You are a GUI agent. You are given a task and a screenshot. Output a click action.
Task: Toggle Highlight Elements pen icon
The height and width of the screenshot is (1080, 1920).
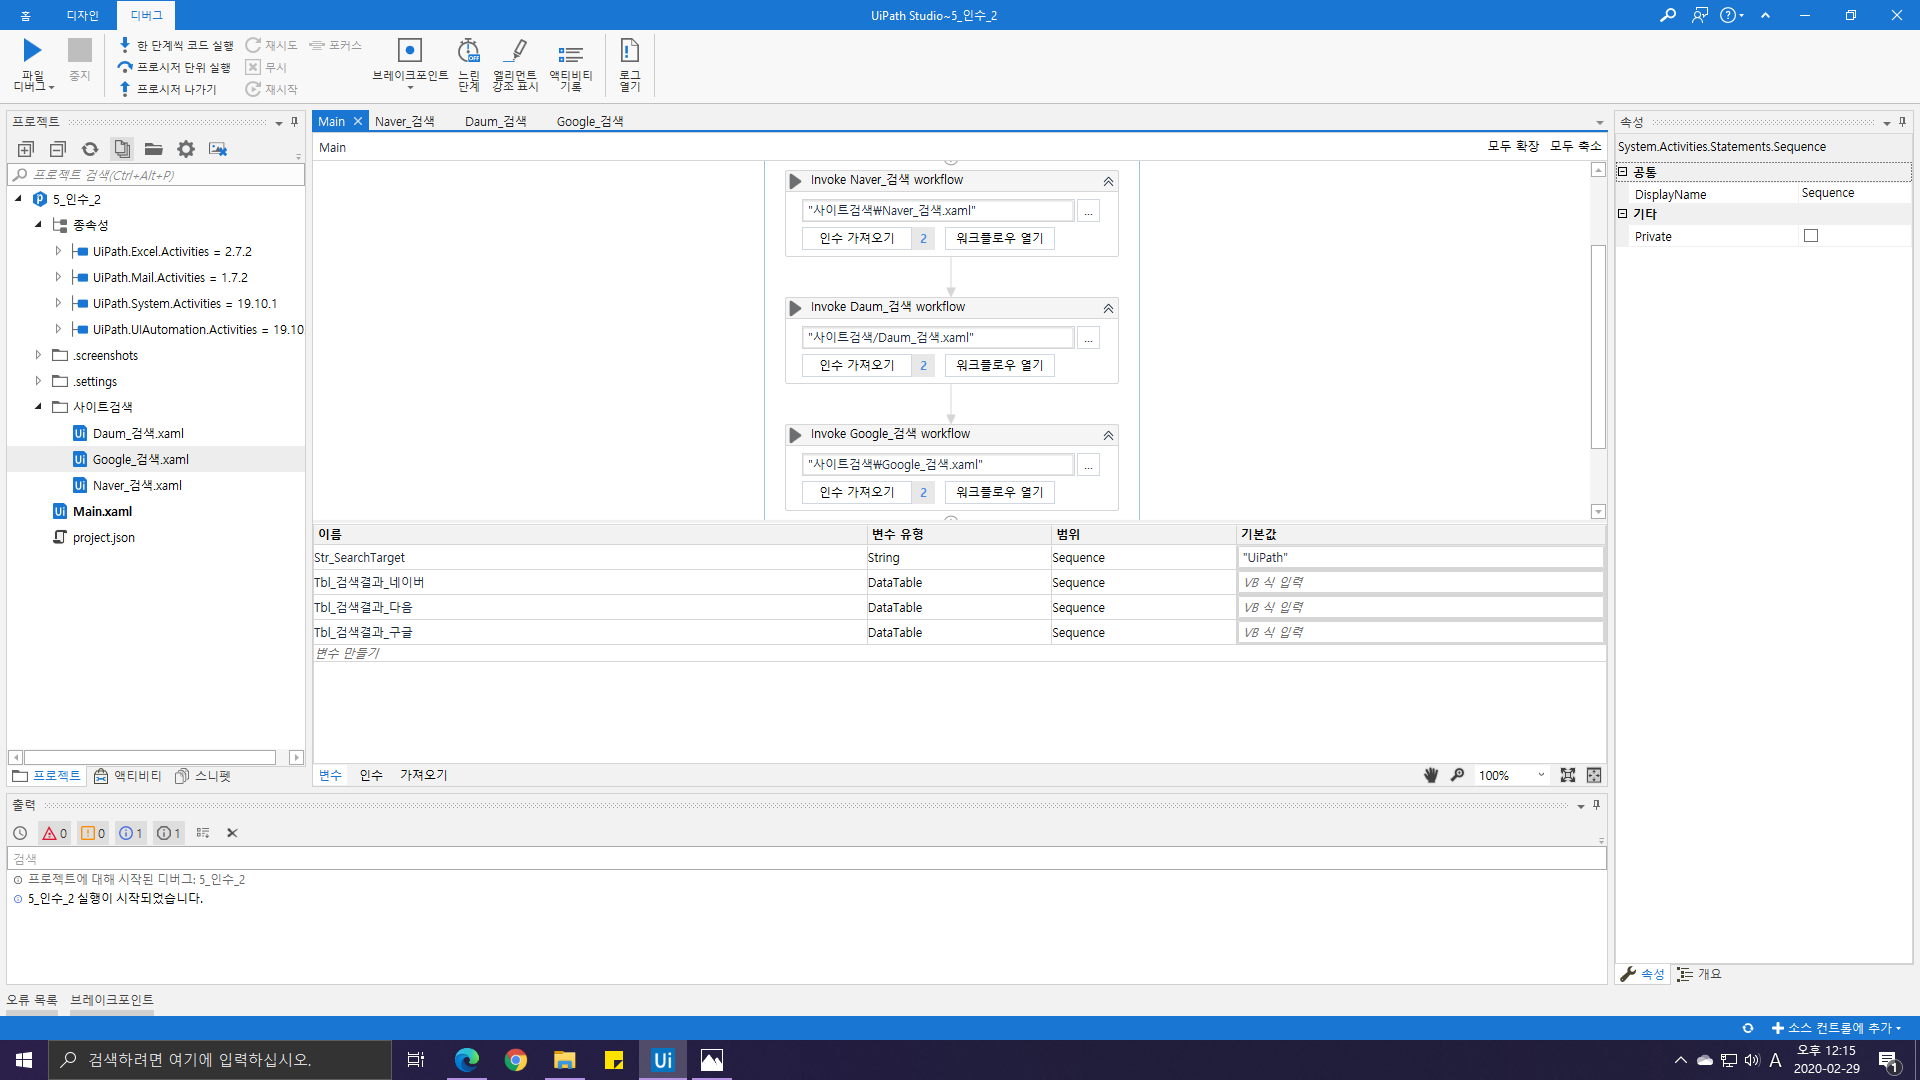pos(515,51)
